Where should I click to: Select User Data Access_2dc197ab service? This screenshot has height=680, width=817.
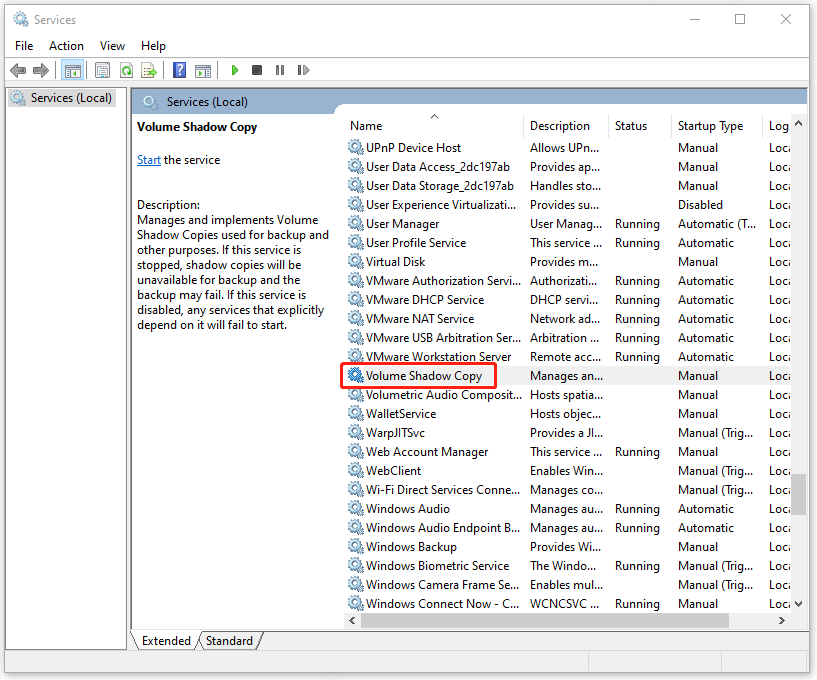click(x=568, y=167)
